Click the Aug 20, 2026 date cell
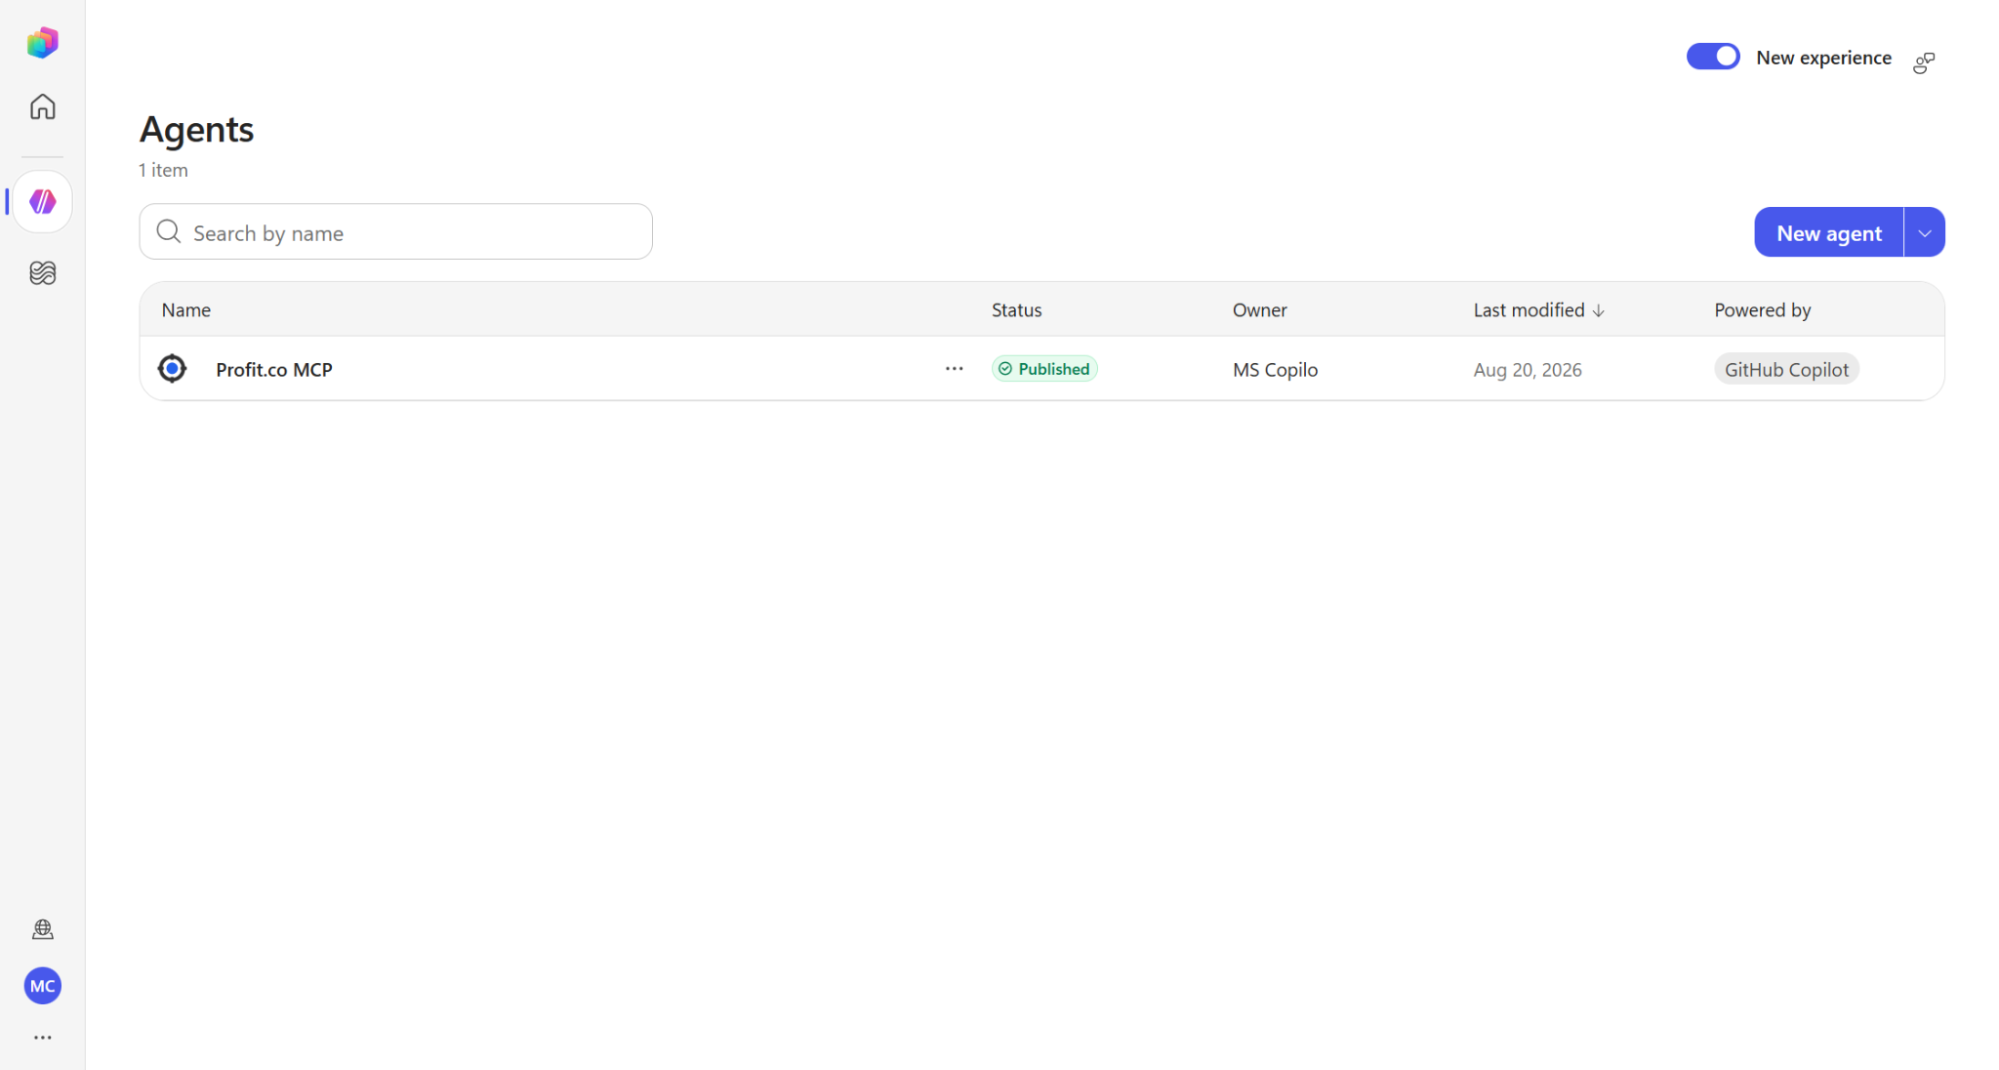 point(1527,370)
